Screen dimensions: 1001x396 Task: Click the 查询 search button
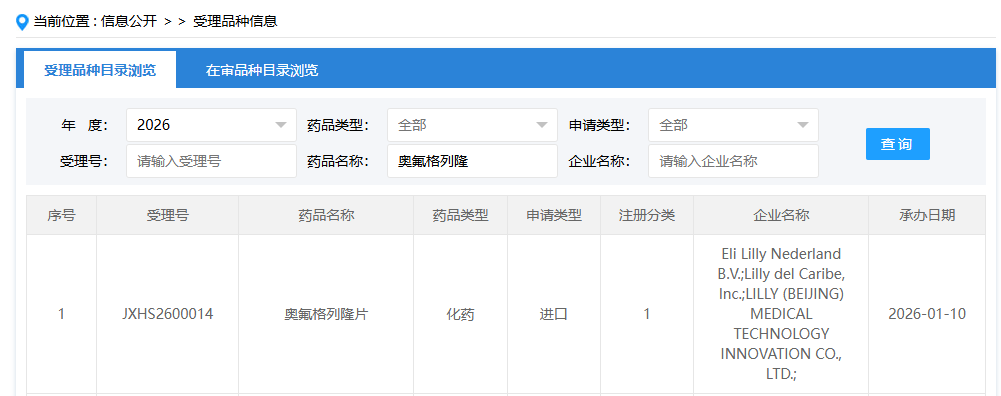(898, 144)
